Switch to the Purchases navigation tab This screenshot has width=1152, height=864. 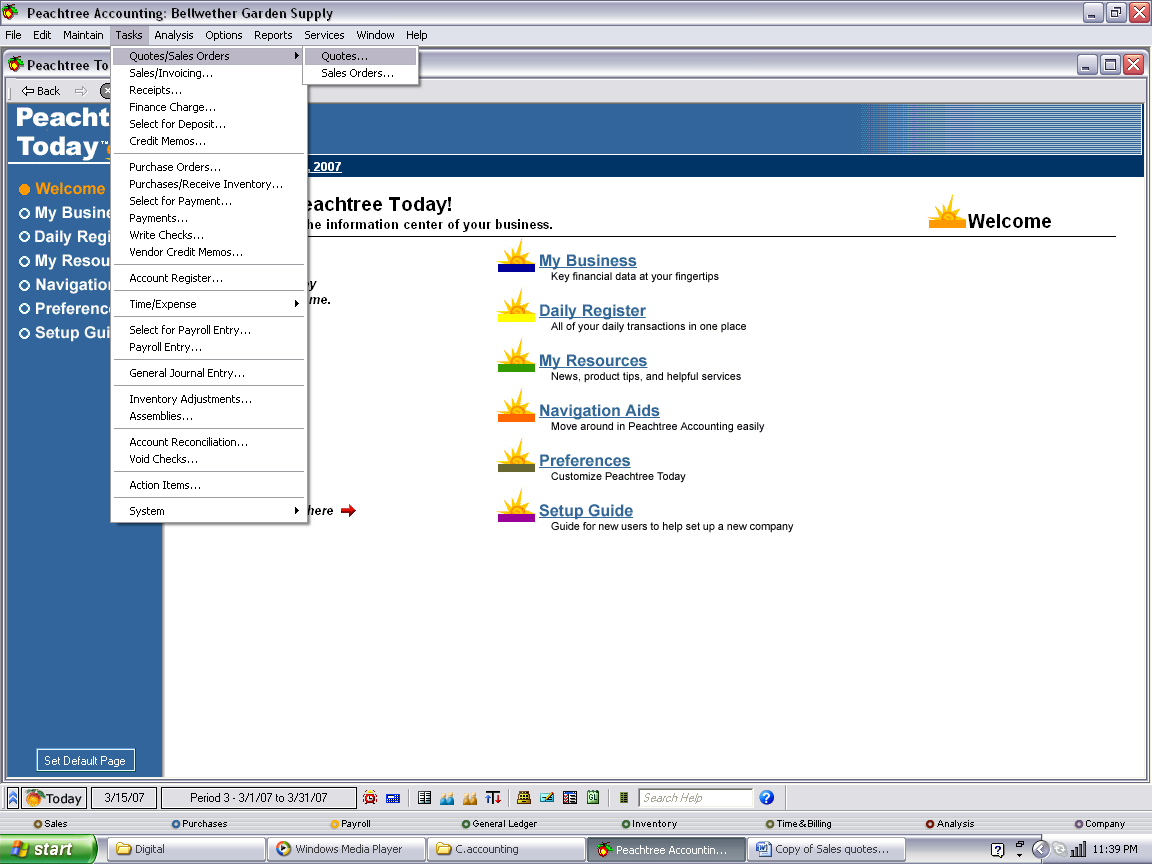(199, 824)
